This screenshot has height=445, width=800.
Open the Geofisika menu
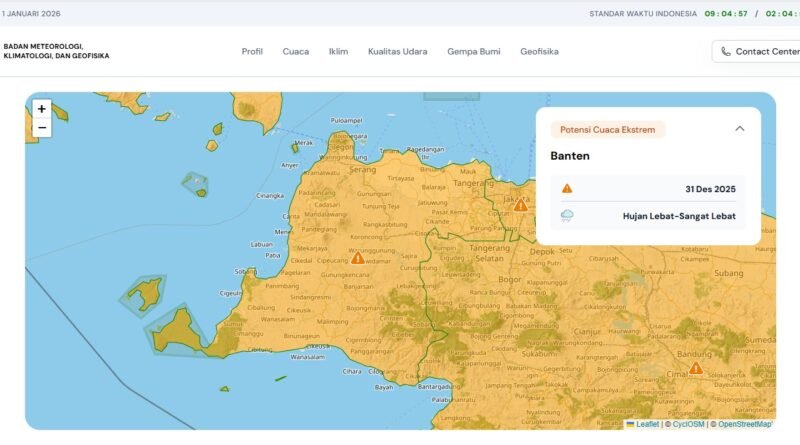[x=539, y=52]
